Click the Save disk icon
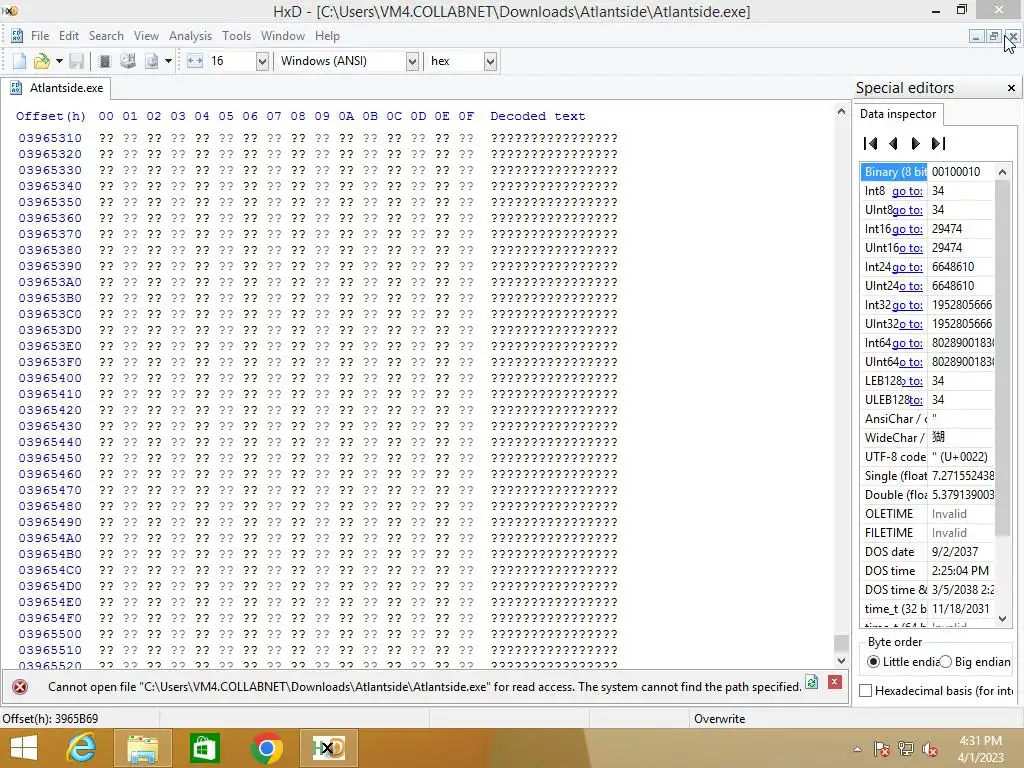 click(x=76, y=61)
